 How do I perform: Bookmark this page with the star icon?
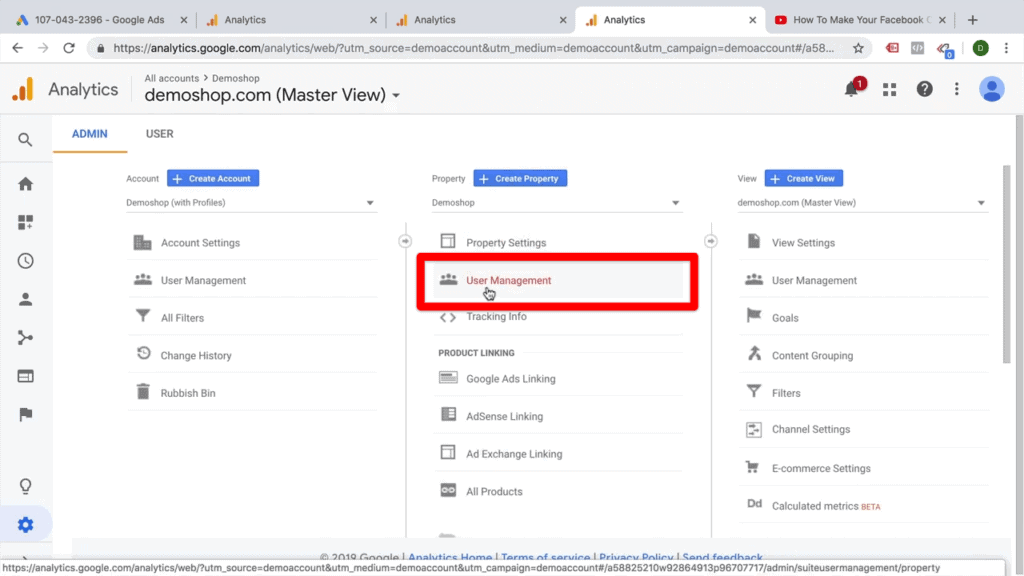click(x=858, y=48)
